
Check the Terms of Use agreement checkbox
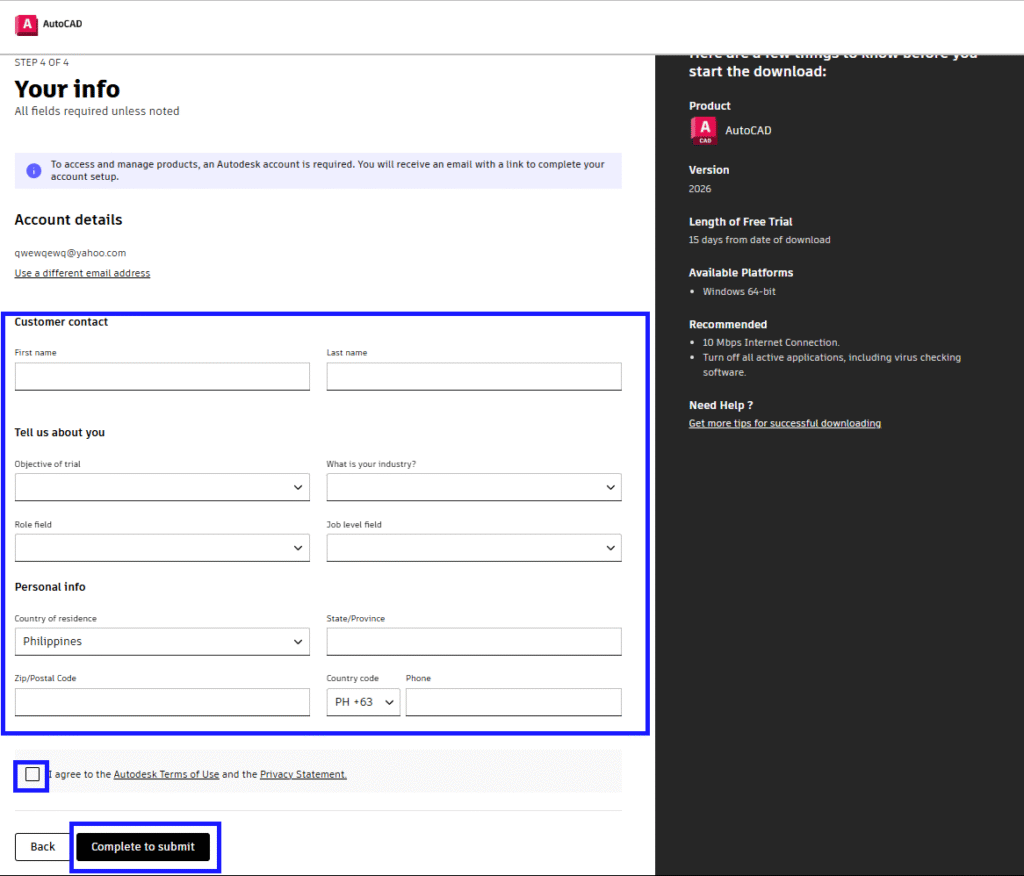pyautogui.click(x=33, y=774)
